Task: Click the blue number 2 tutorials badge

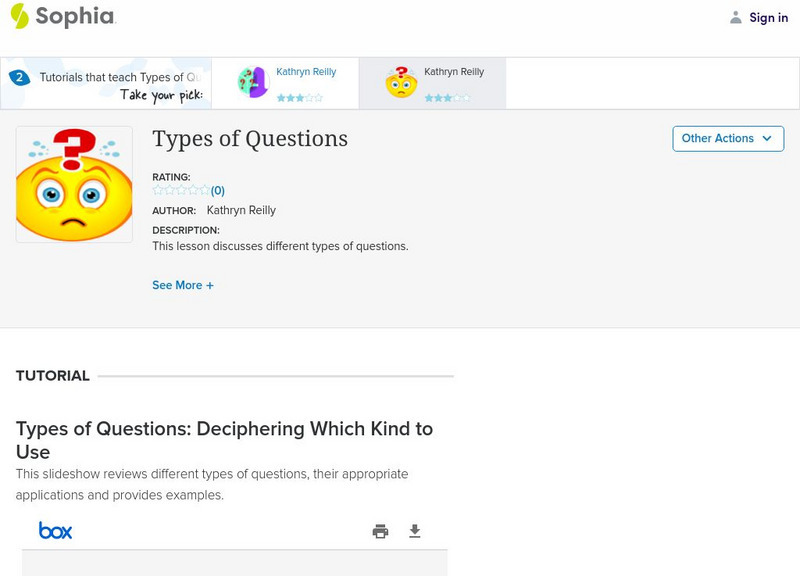Action: 18,77
